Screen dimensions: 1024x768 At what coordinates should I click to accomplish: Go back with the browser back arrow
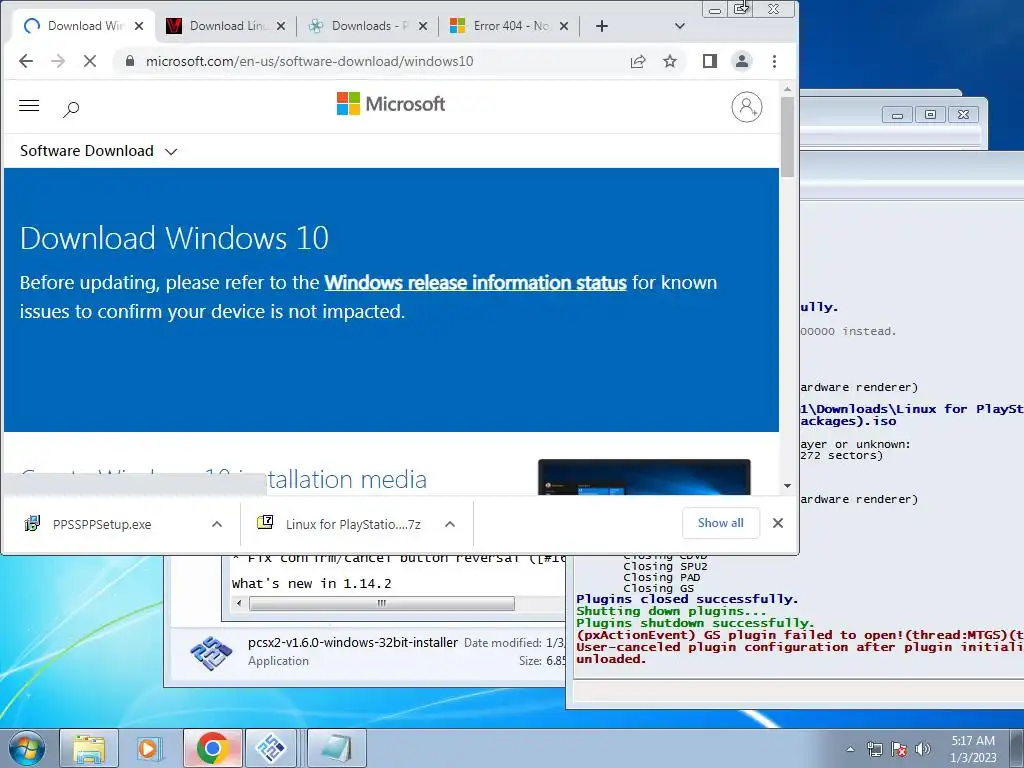pos(26,61)
